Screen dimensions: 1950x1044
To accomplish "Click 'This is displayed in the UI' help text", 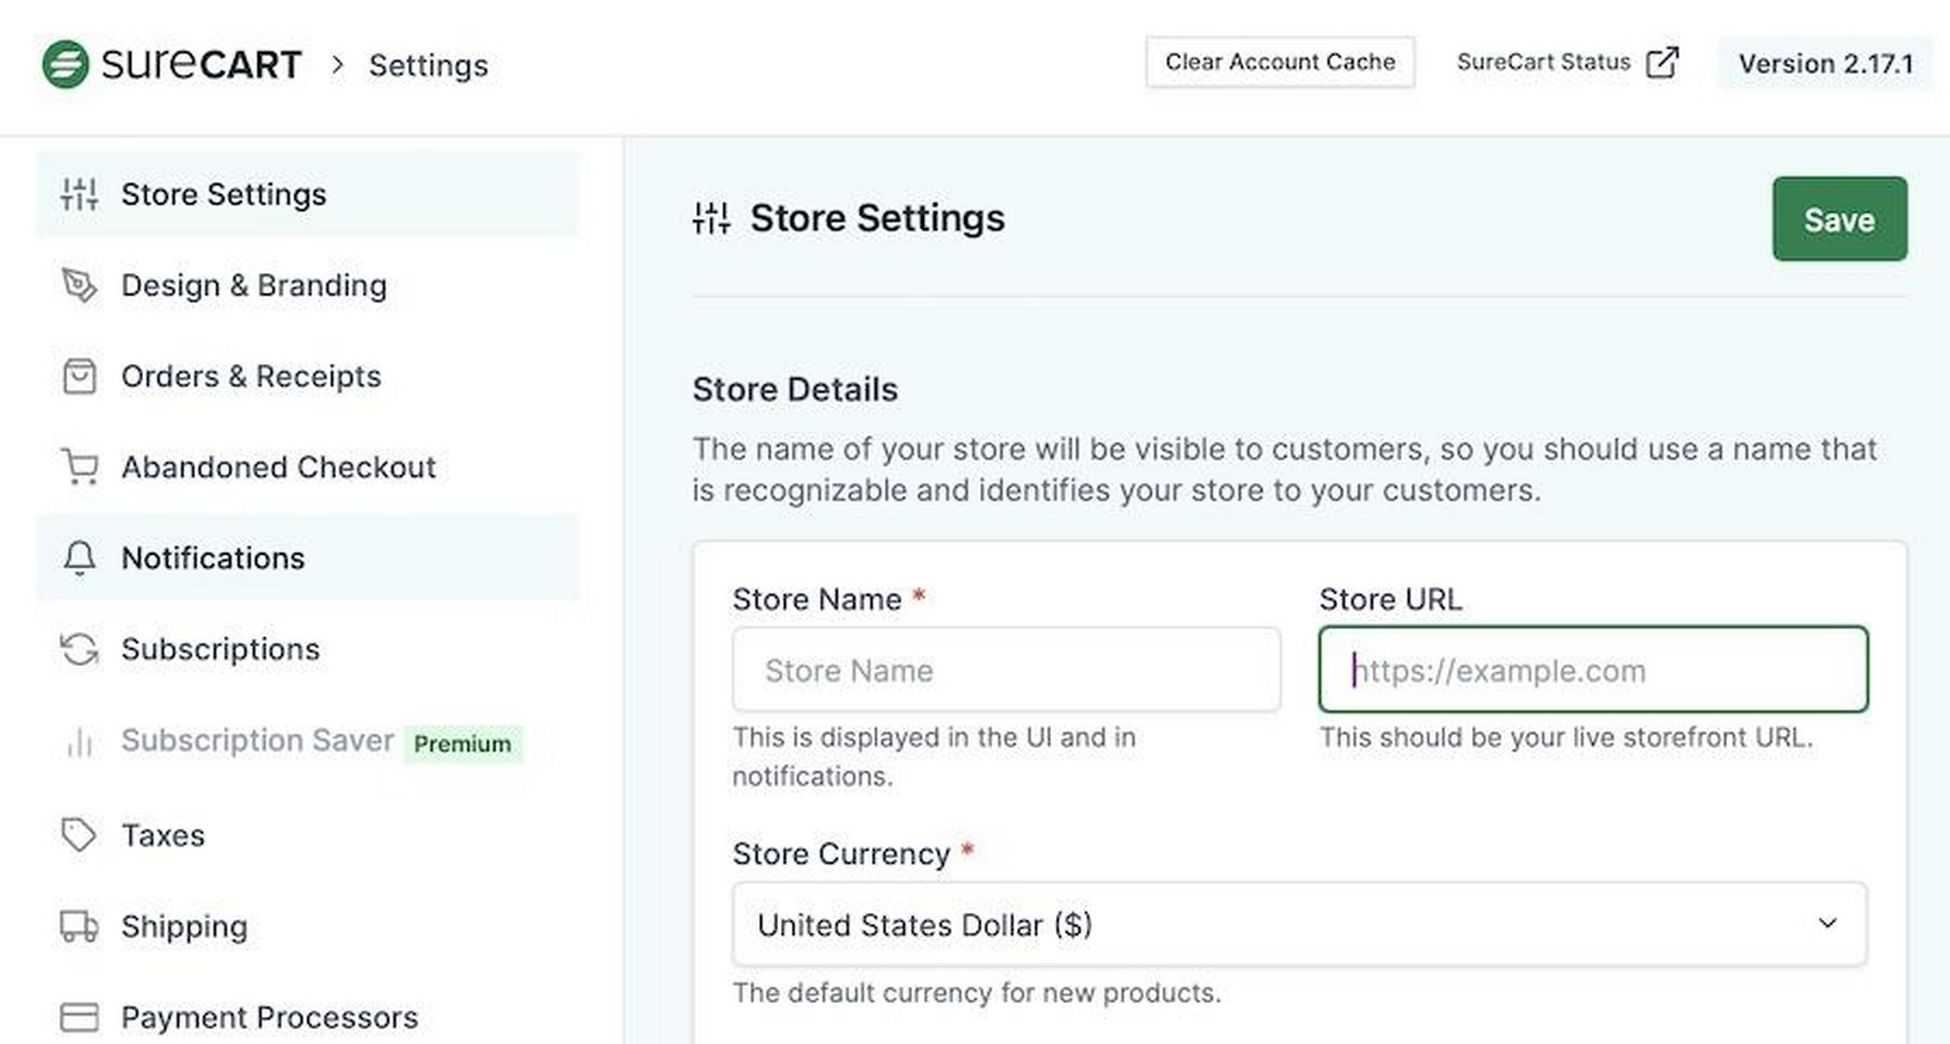I will (934, 757).
